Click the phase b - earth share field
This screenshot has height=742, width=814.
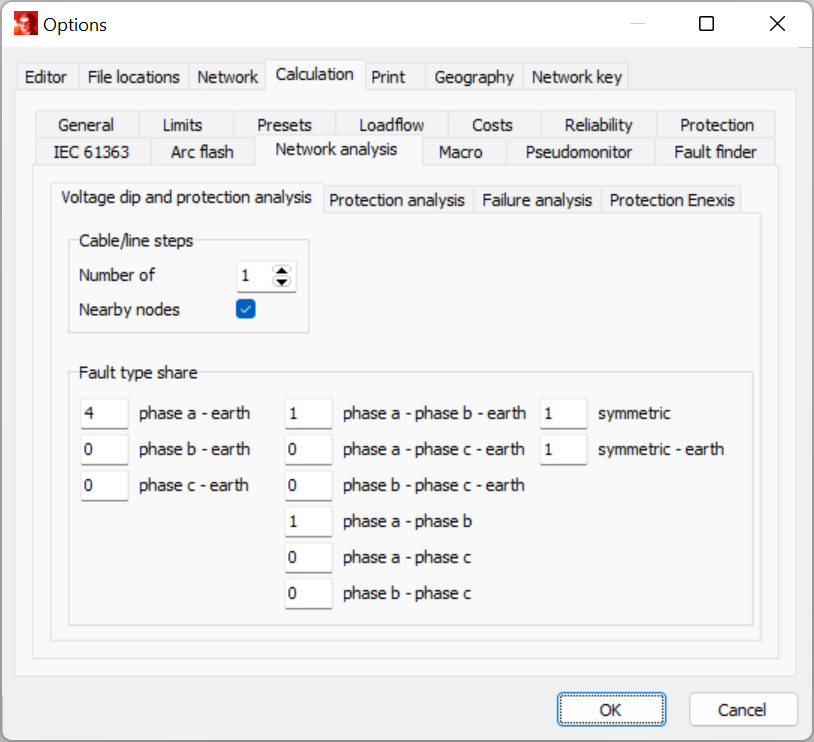click(x=104, y=449)
